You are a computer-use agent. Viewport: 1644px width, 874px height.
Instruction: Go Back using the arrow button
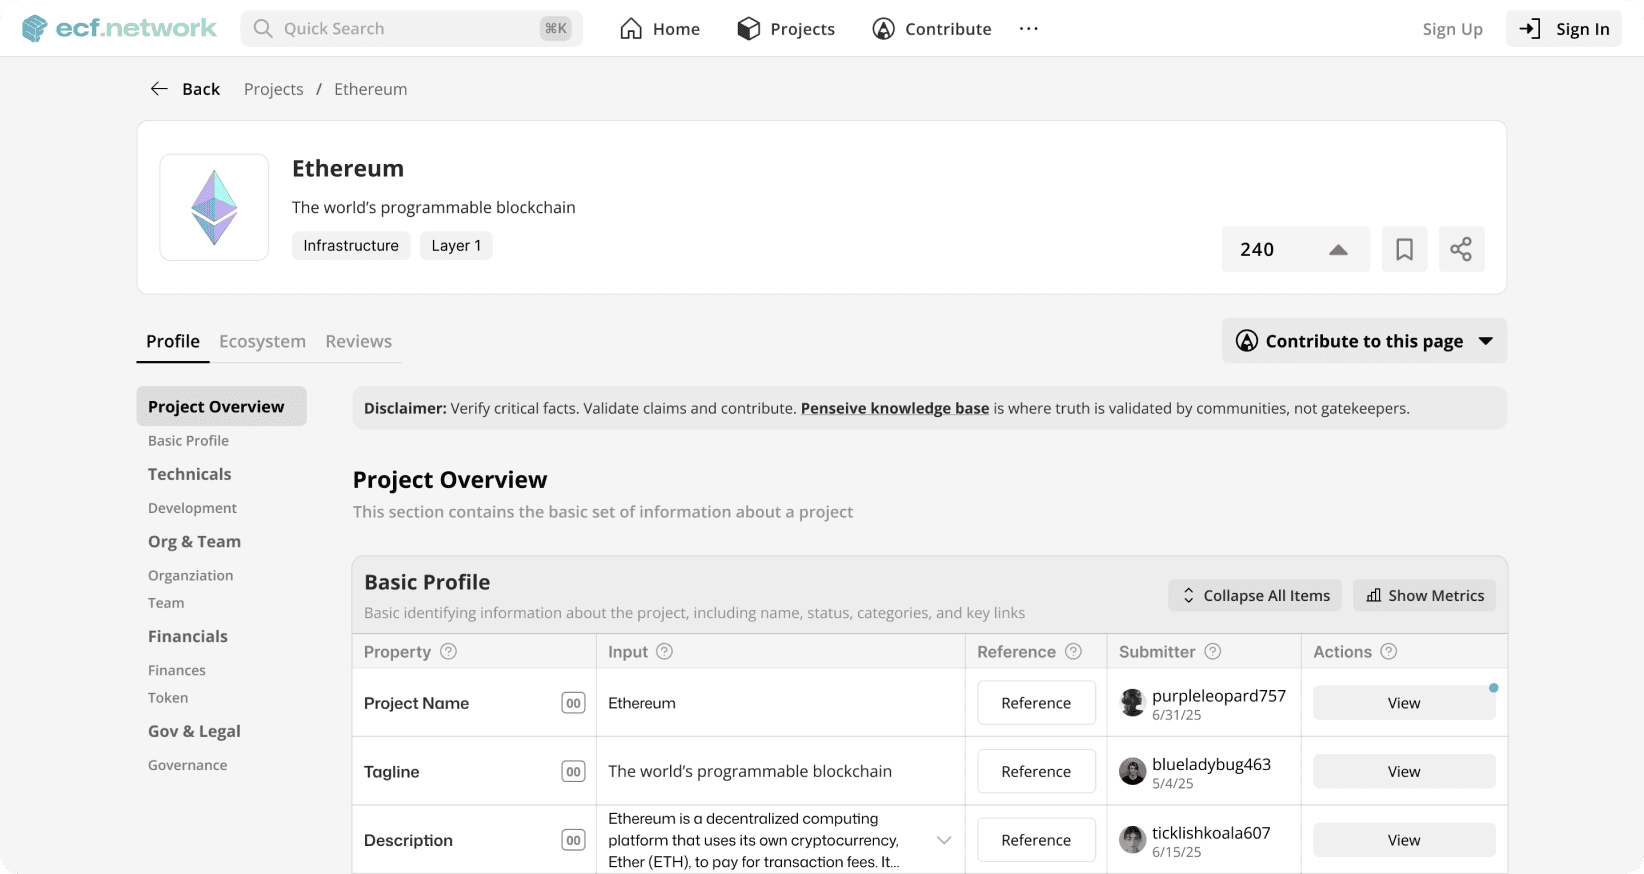tap(185, 89)
